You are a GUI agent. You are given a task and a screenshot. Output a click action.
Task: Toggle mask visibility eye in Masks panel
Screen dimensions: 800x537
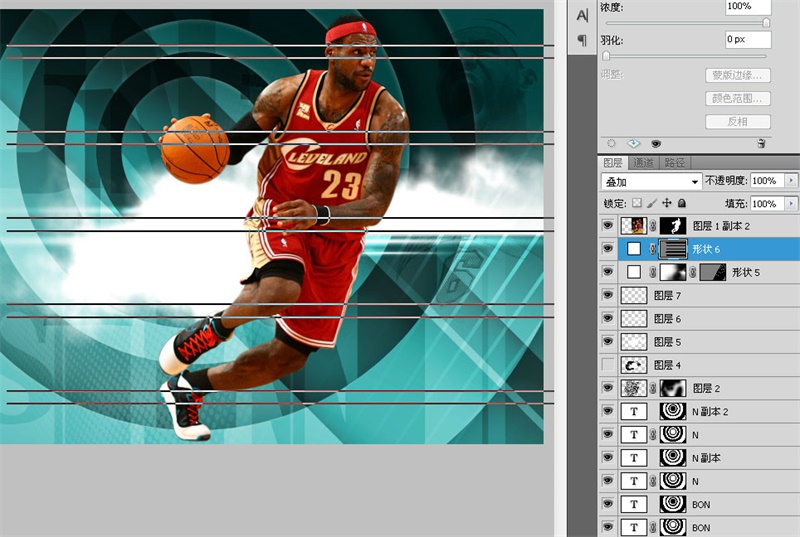pos(655,144)
